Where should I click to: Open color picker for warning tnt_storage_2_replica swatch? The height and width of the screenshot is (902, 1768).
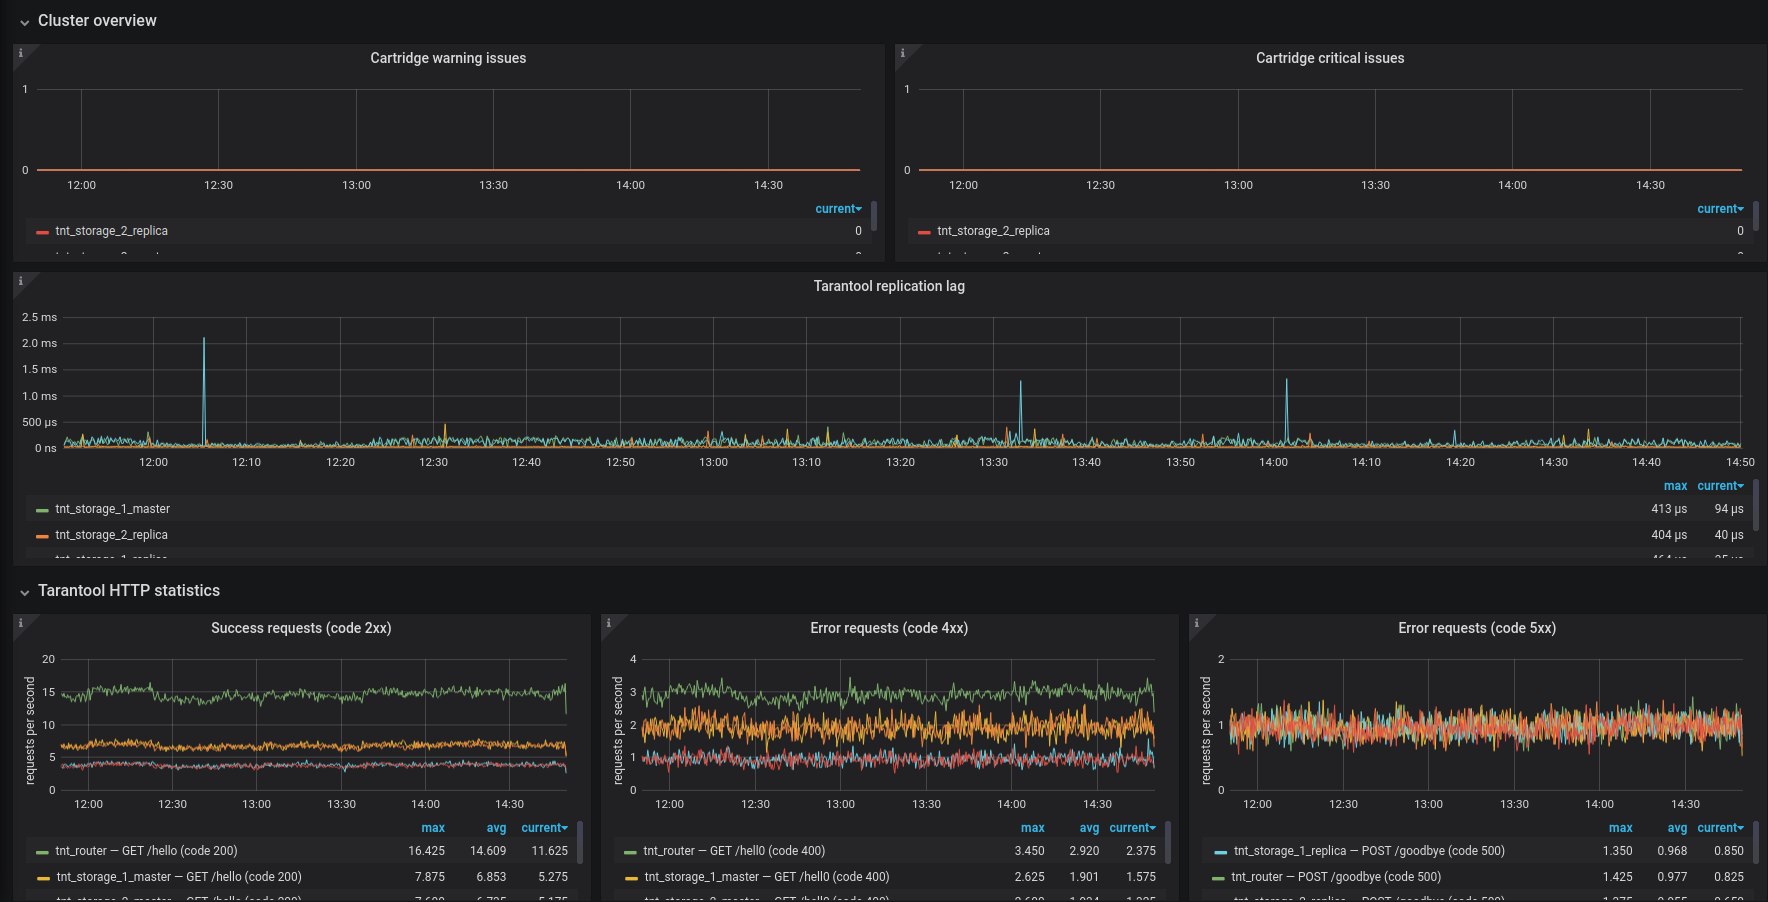pyautogui.click(x=42, y=232)
